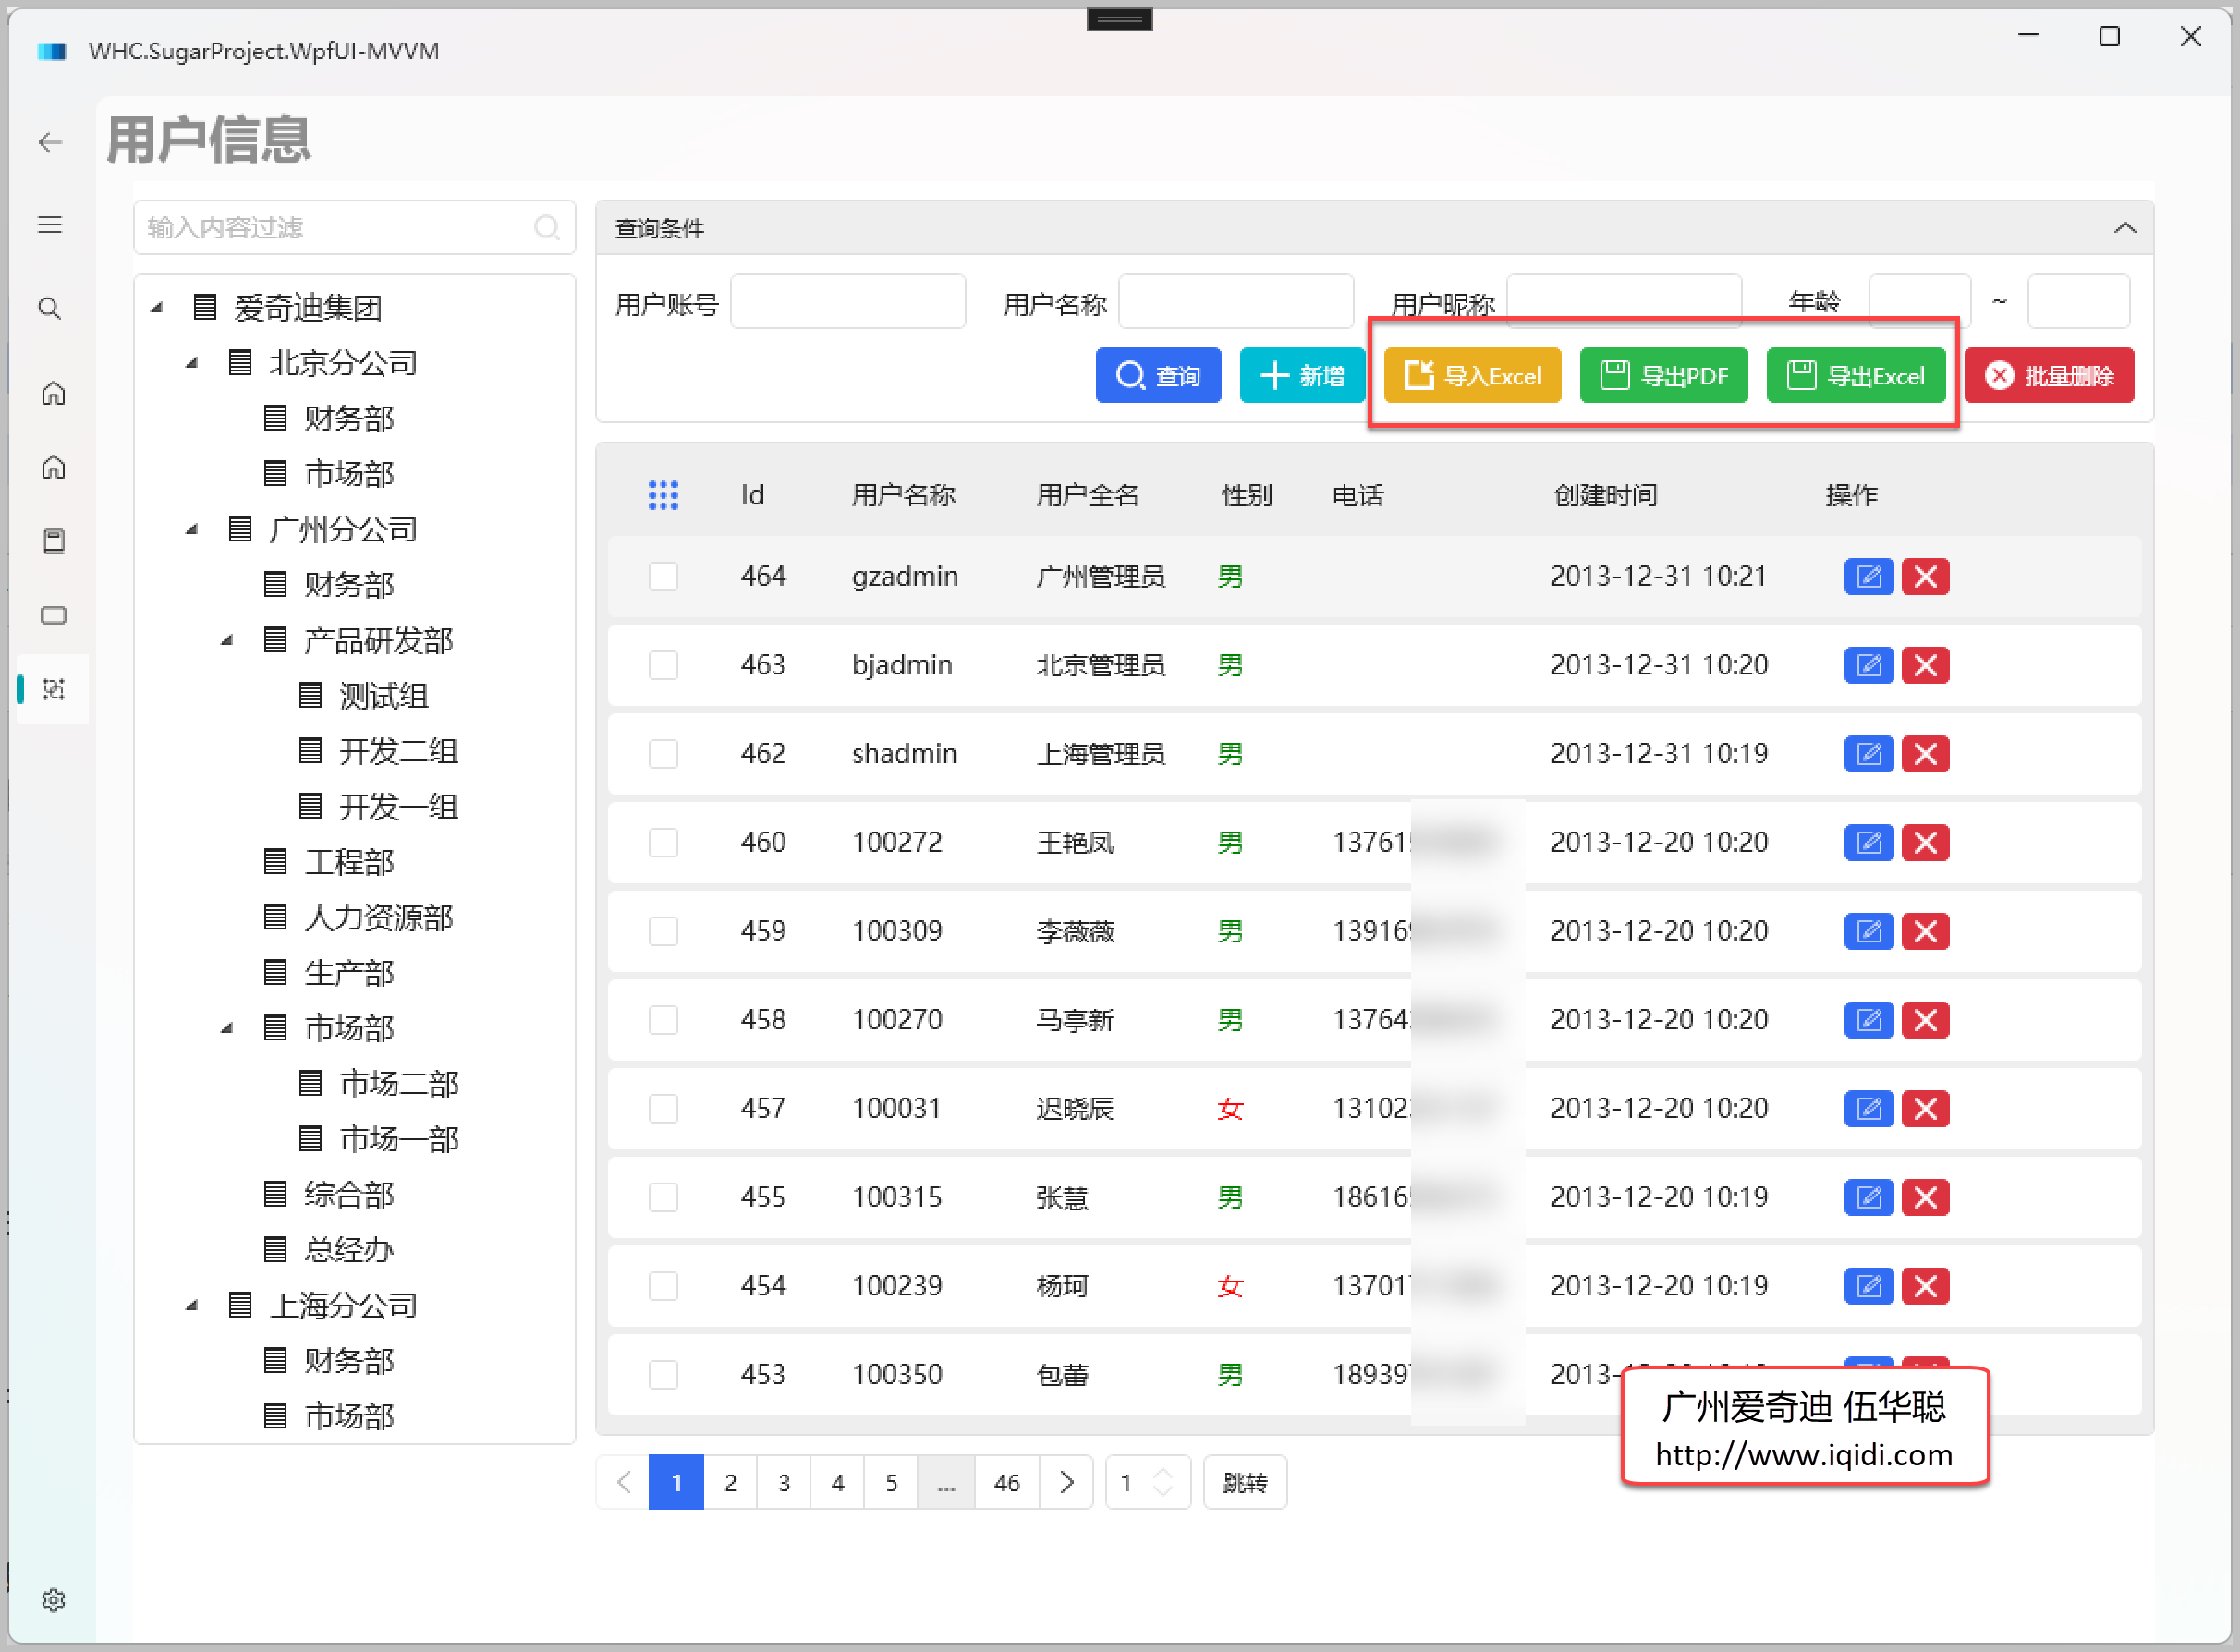Image resolution: width=2240 pixels, height=1652 pixels.
Task: Click the 批量删除 button
Action: [x=2049, y=375]
